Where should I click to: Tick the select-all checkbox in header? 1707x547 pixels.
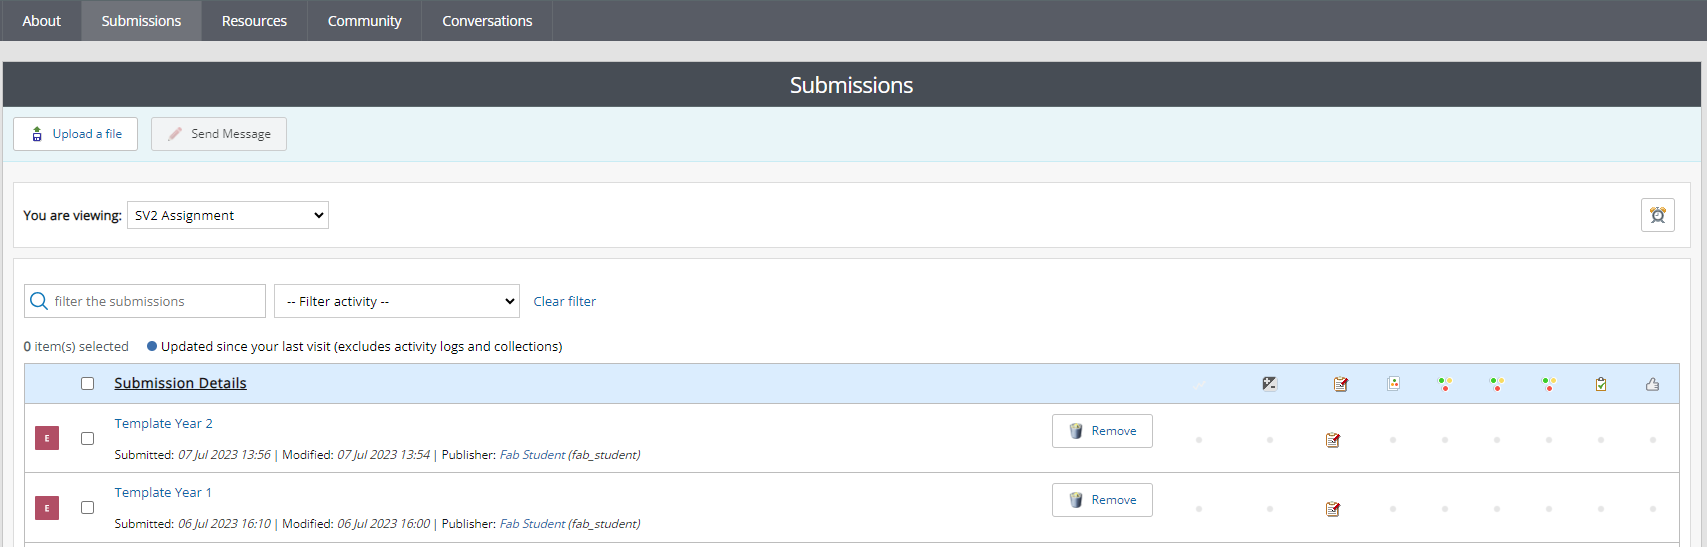coord(88,383)
